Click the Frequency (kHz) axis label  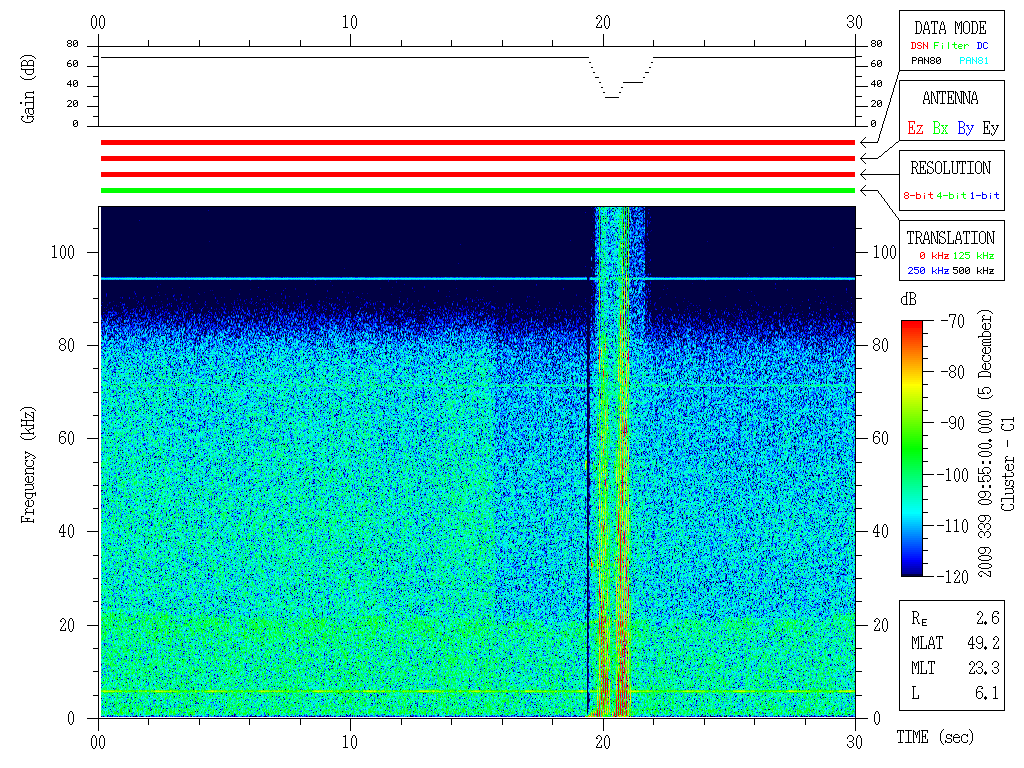tap(28, 464)
